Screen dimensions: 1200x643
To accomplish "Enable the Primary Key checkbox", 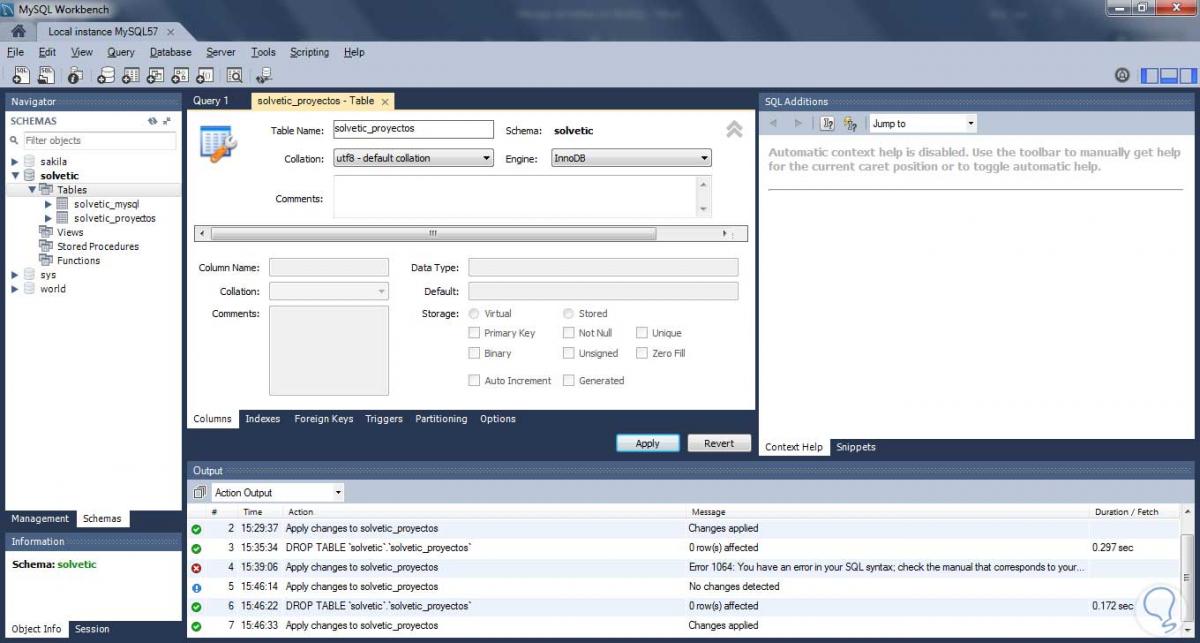I will pyautogui.click(x=474, y=333).
